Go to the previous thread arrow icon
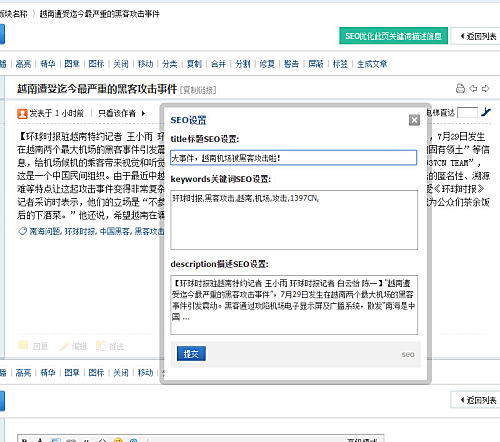The image size is (500, 442). tap(473, 88)
